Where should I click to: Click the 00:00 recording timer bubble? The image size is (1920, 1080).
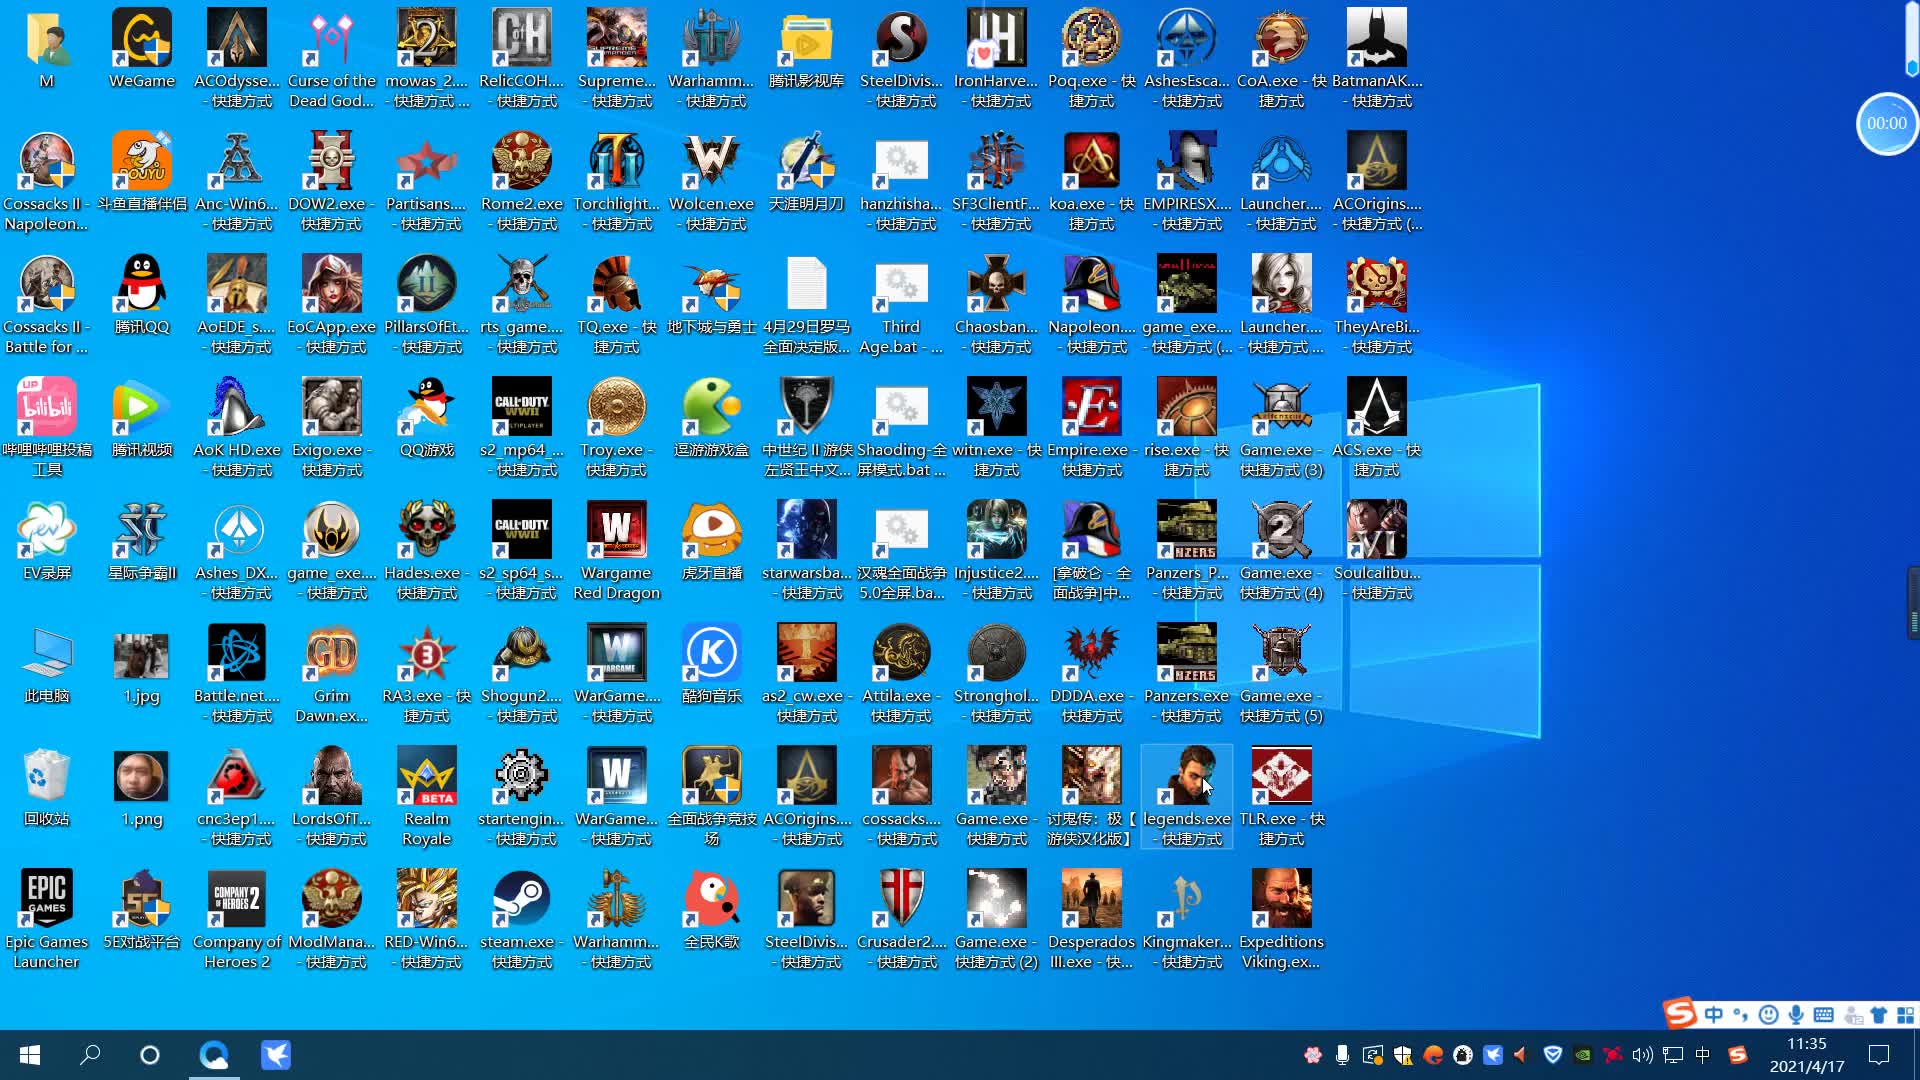[x=1886, y=123]
